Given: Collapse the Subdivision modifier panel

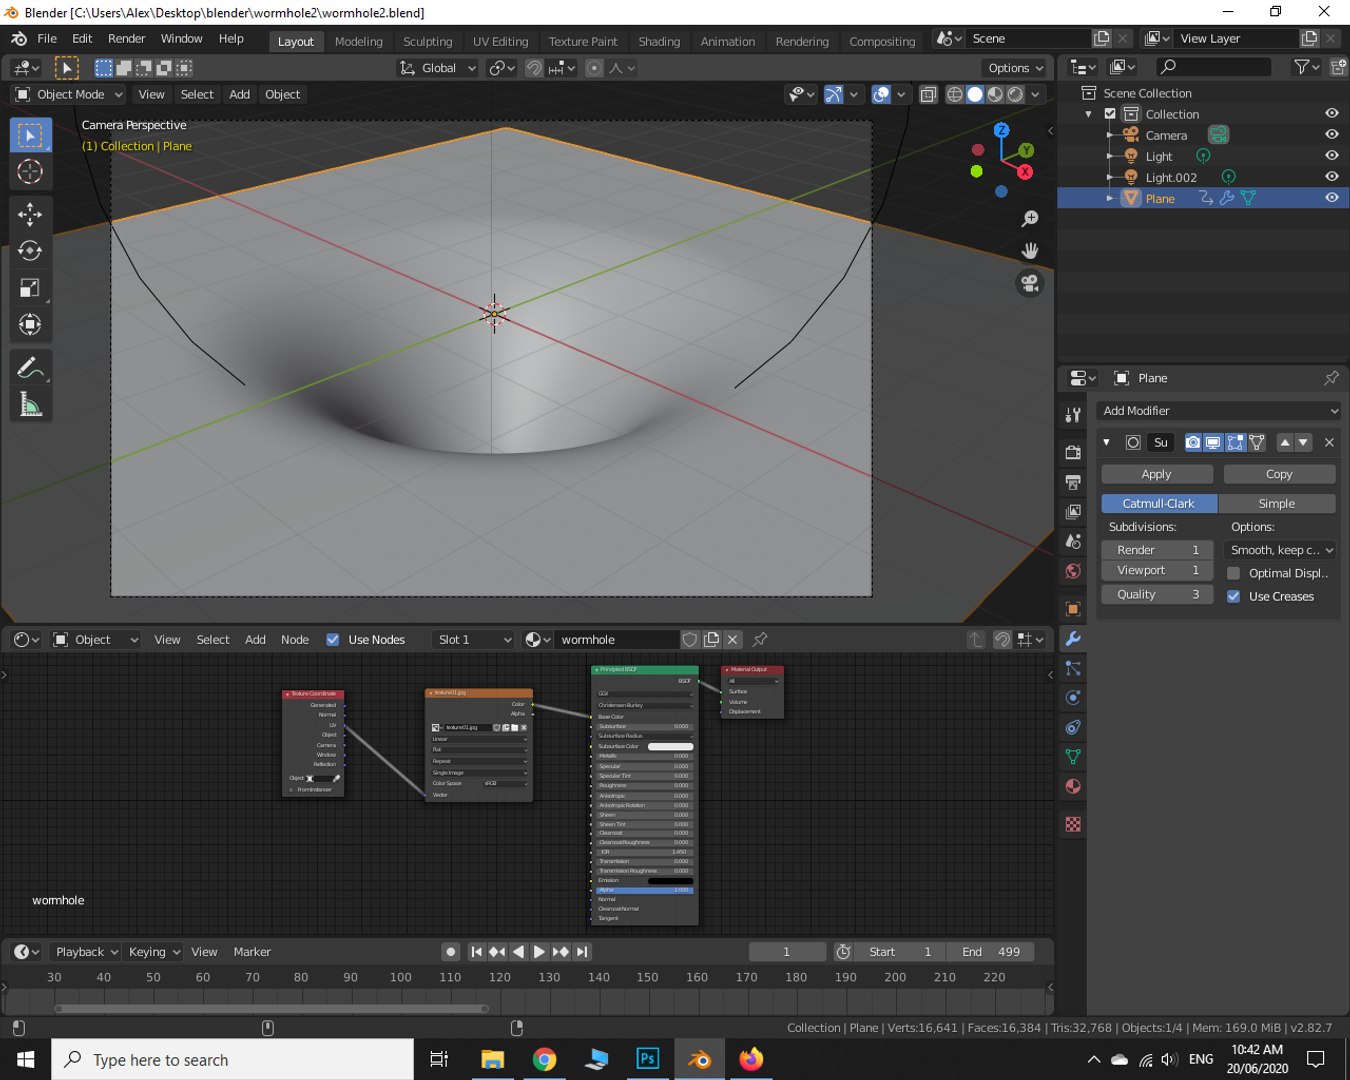Looking at the screenshot, I should [1106, 443].
